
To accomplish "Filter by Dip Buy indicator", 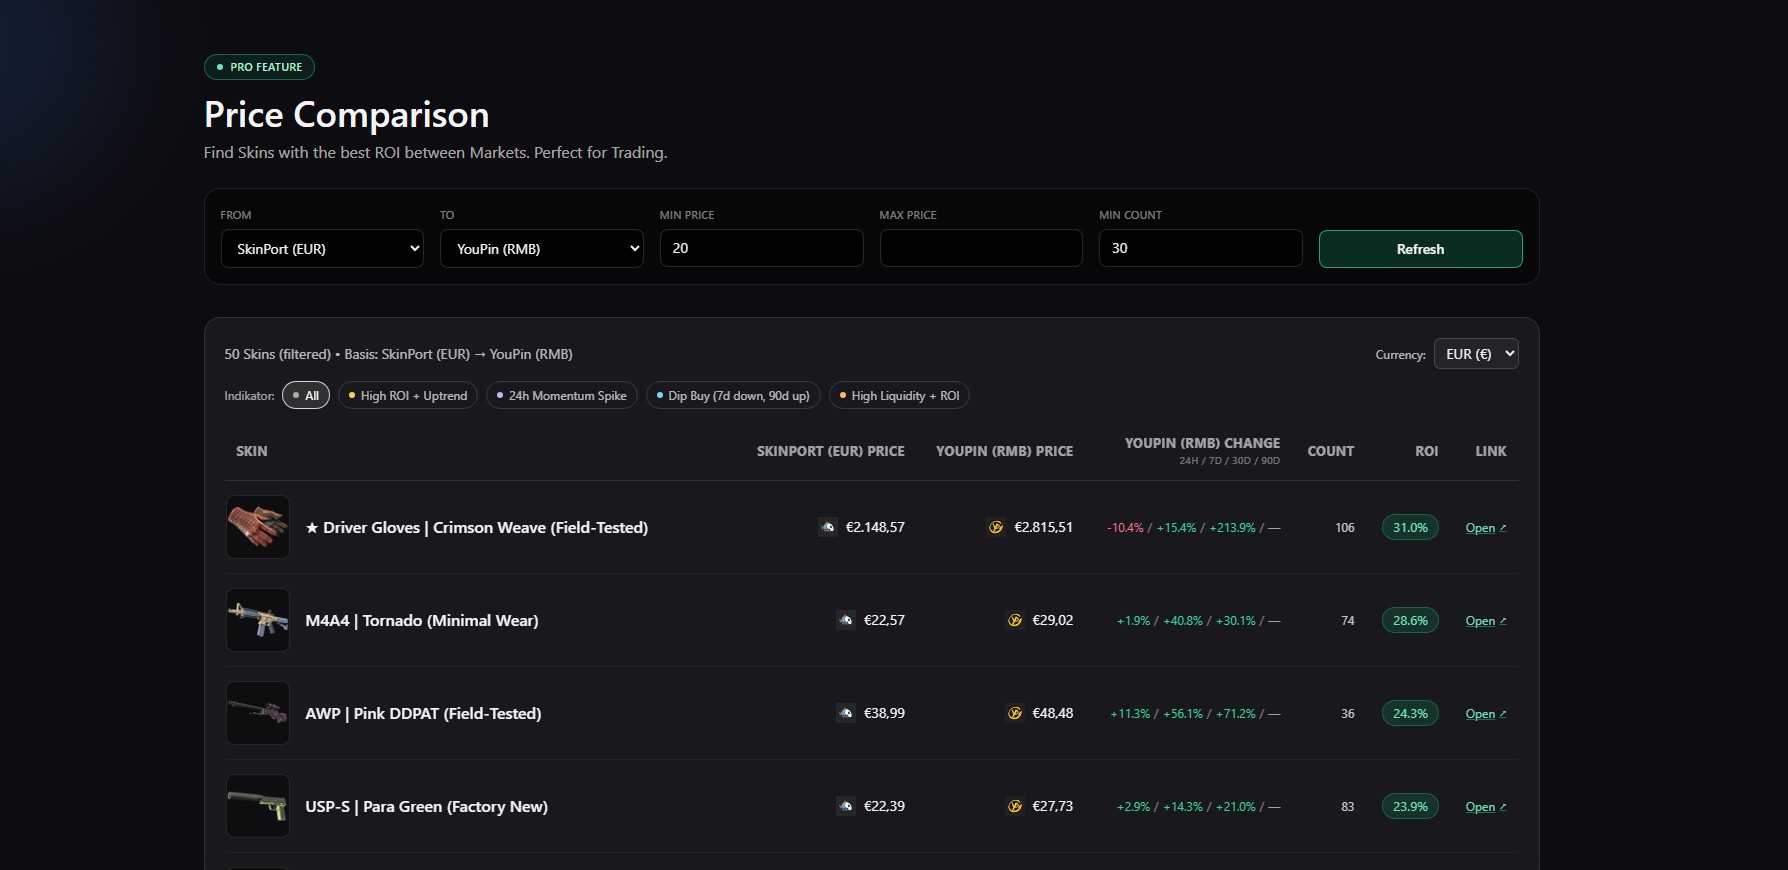I will coord(733,396).
